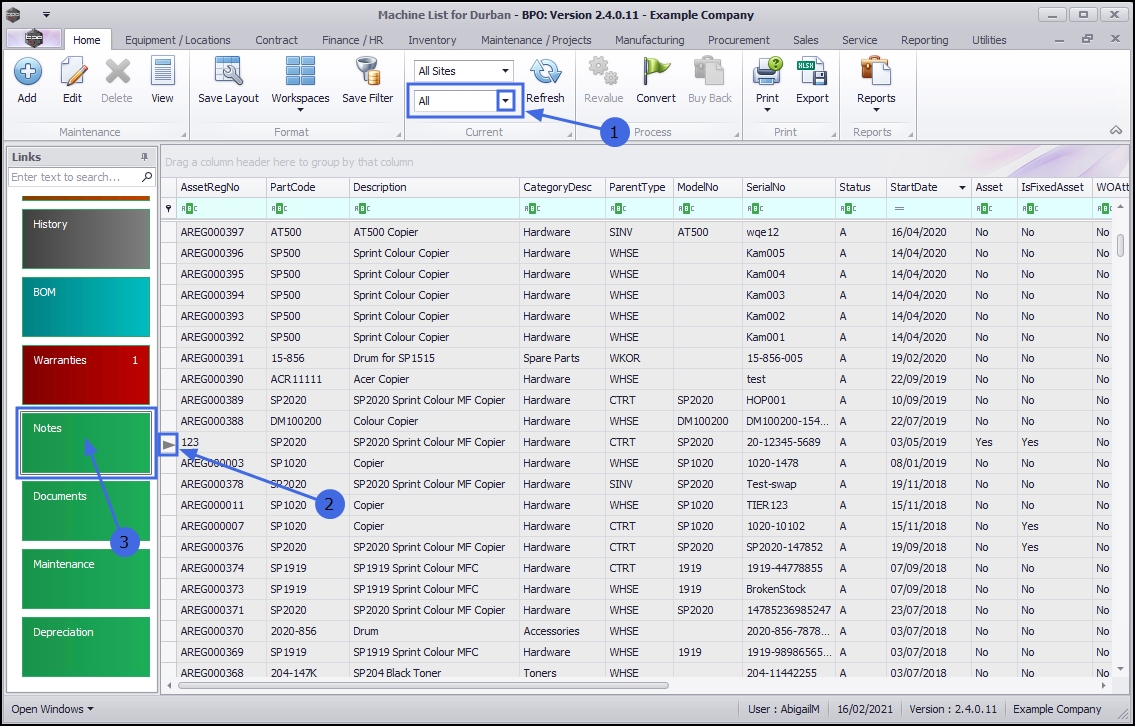Click the Warranties tile

click(x=86, y=375)
